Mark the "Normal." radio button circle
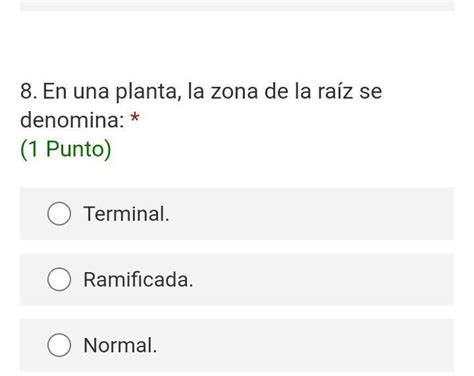This screenshot has width=474, height=376. pos(59,345)
